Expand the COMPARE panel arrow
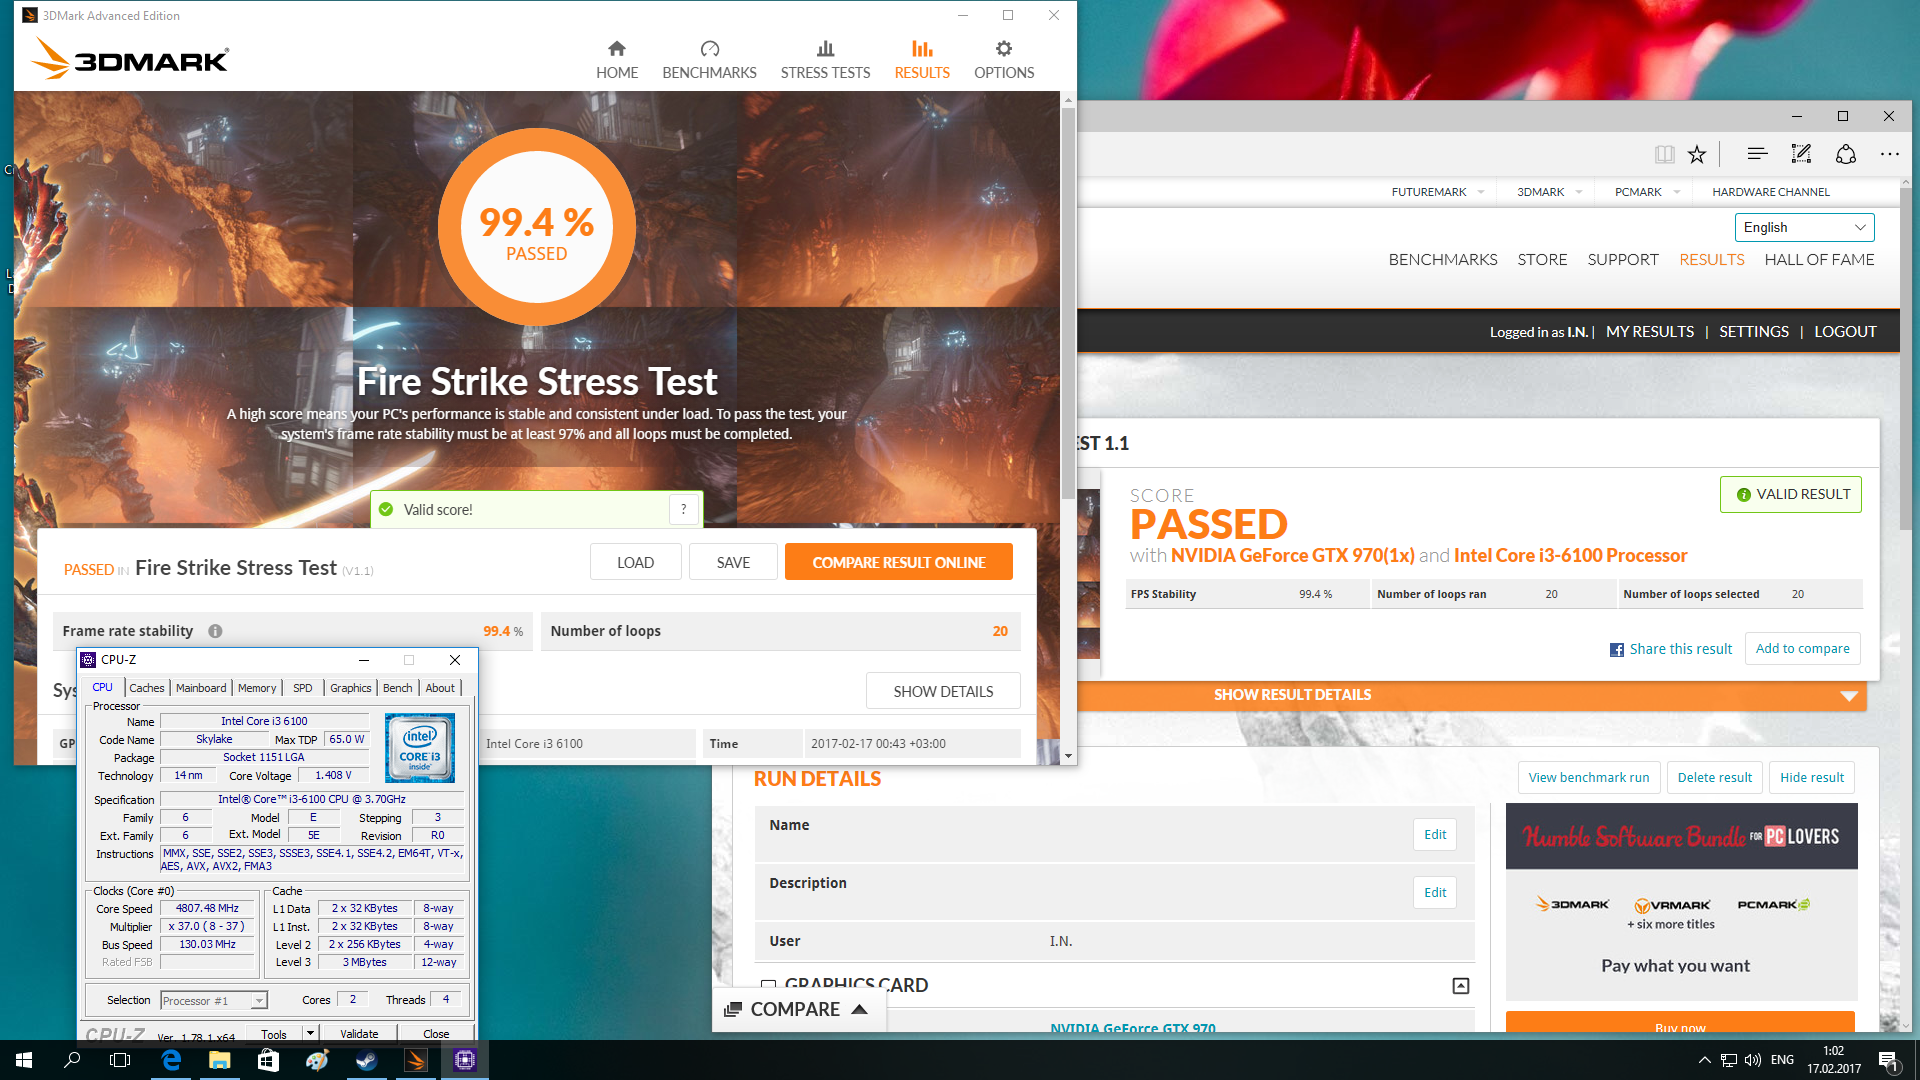The image size is (1920, 1080). (860, 1010)
